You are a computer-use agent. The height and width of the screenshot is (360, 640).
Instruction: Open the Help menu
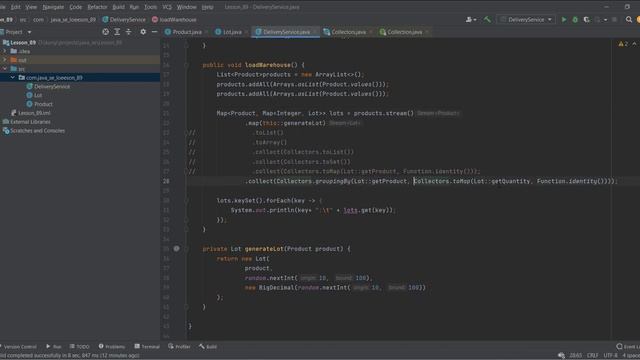click(x=207, y=7)
